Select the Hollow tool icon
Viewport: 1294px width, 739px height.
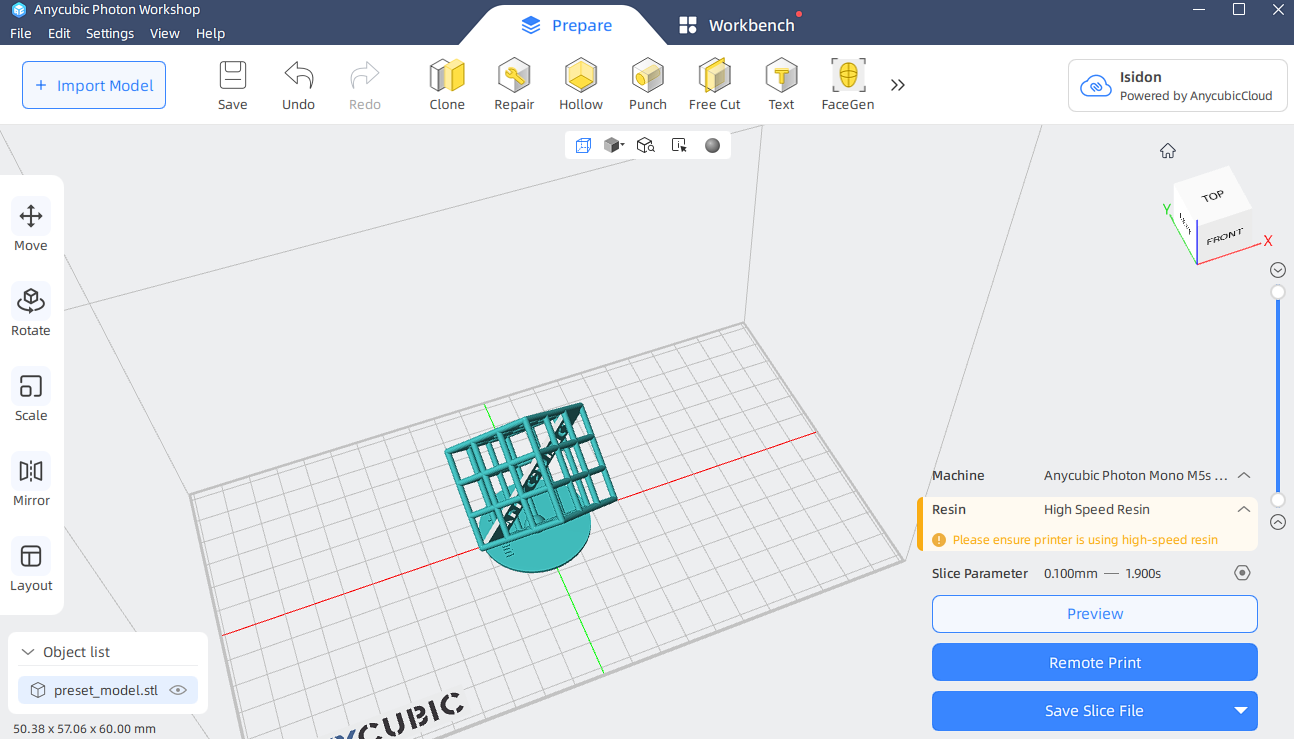581,76
